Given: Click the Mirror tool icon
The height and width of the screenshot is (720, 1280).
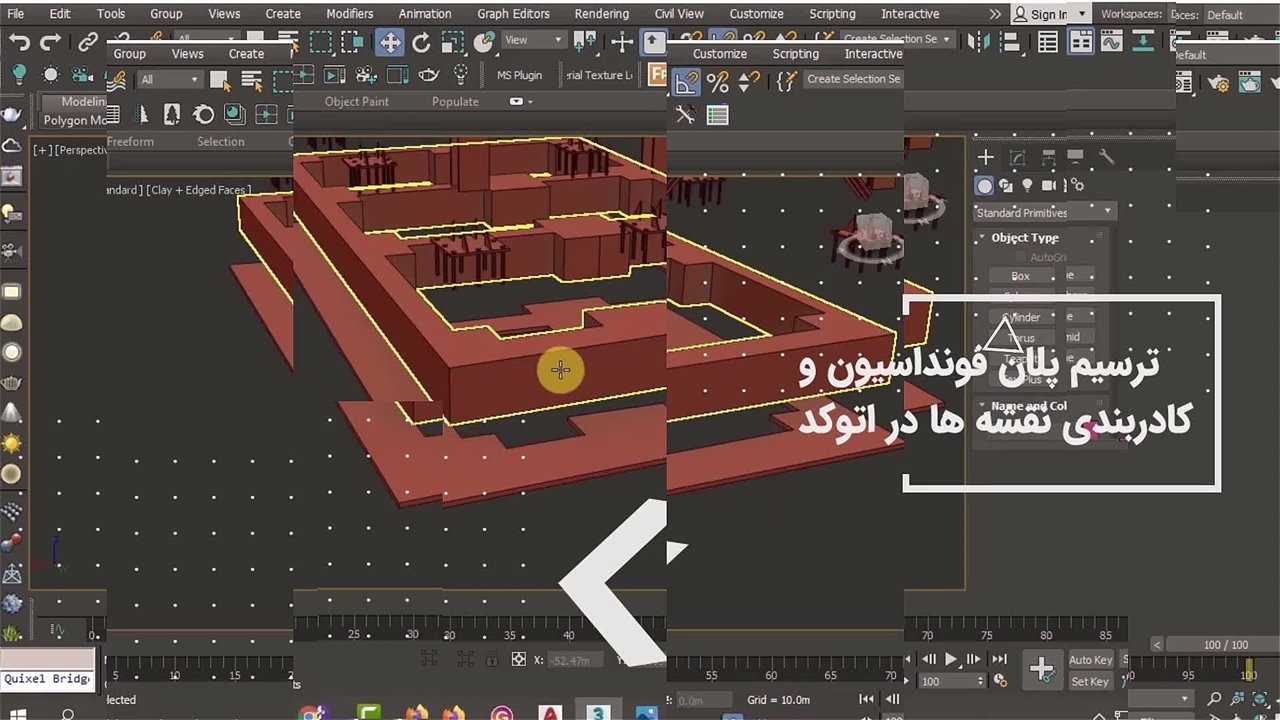Looking at the screenshot, I should (980, 42).
